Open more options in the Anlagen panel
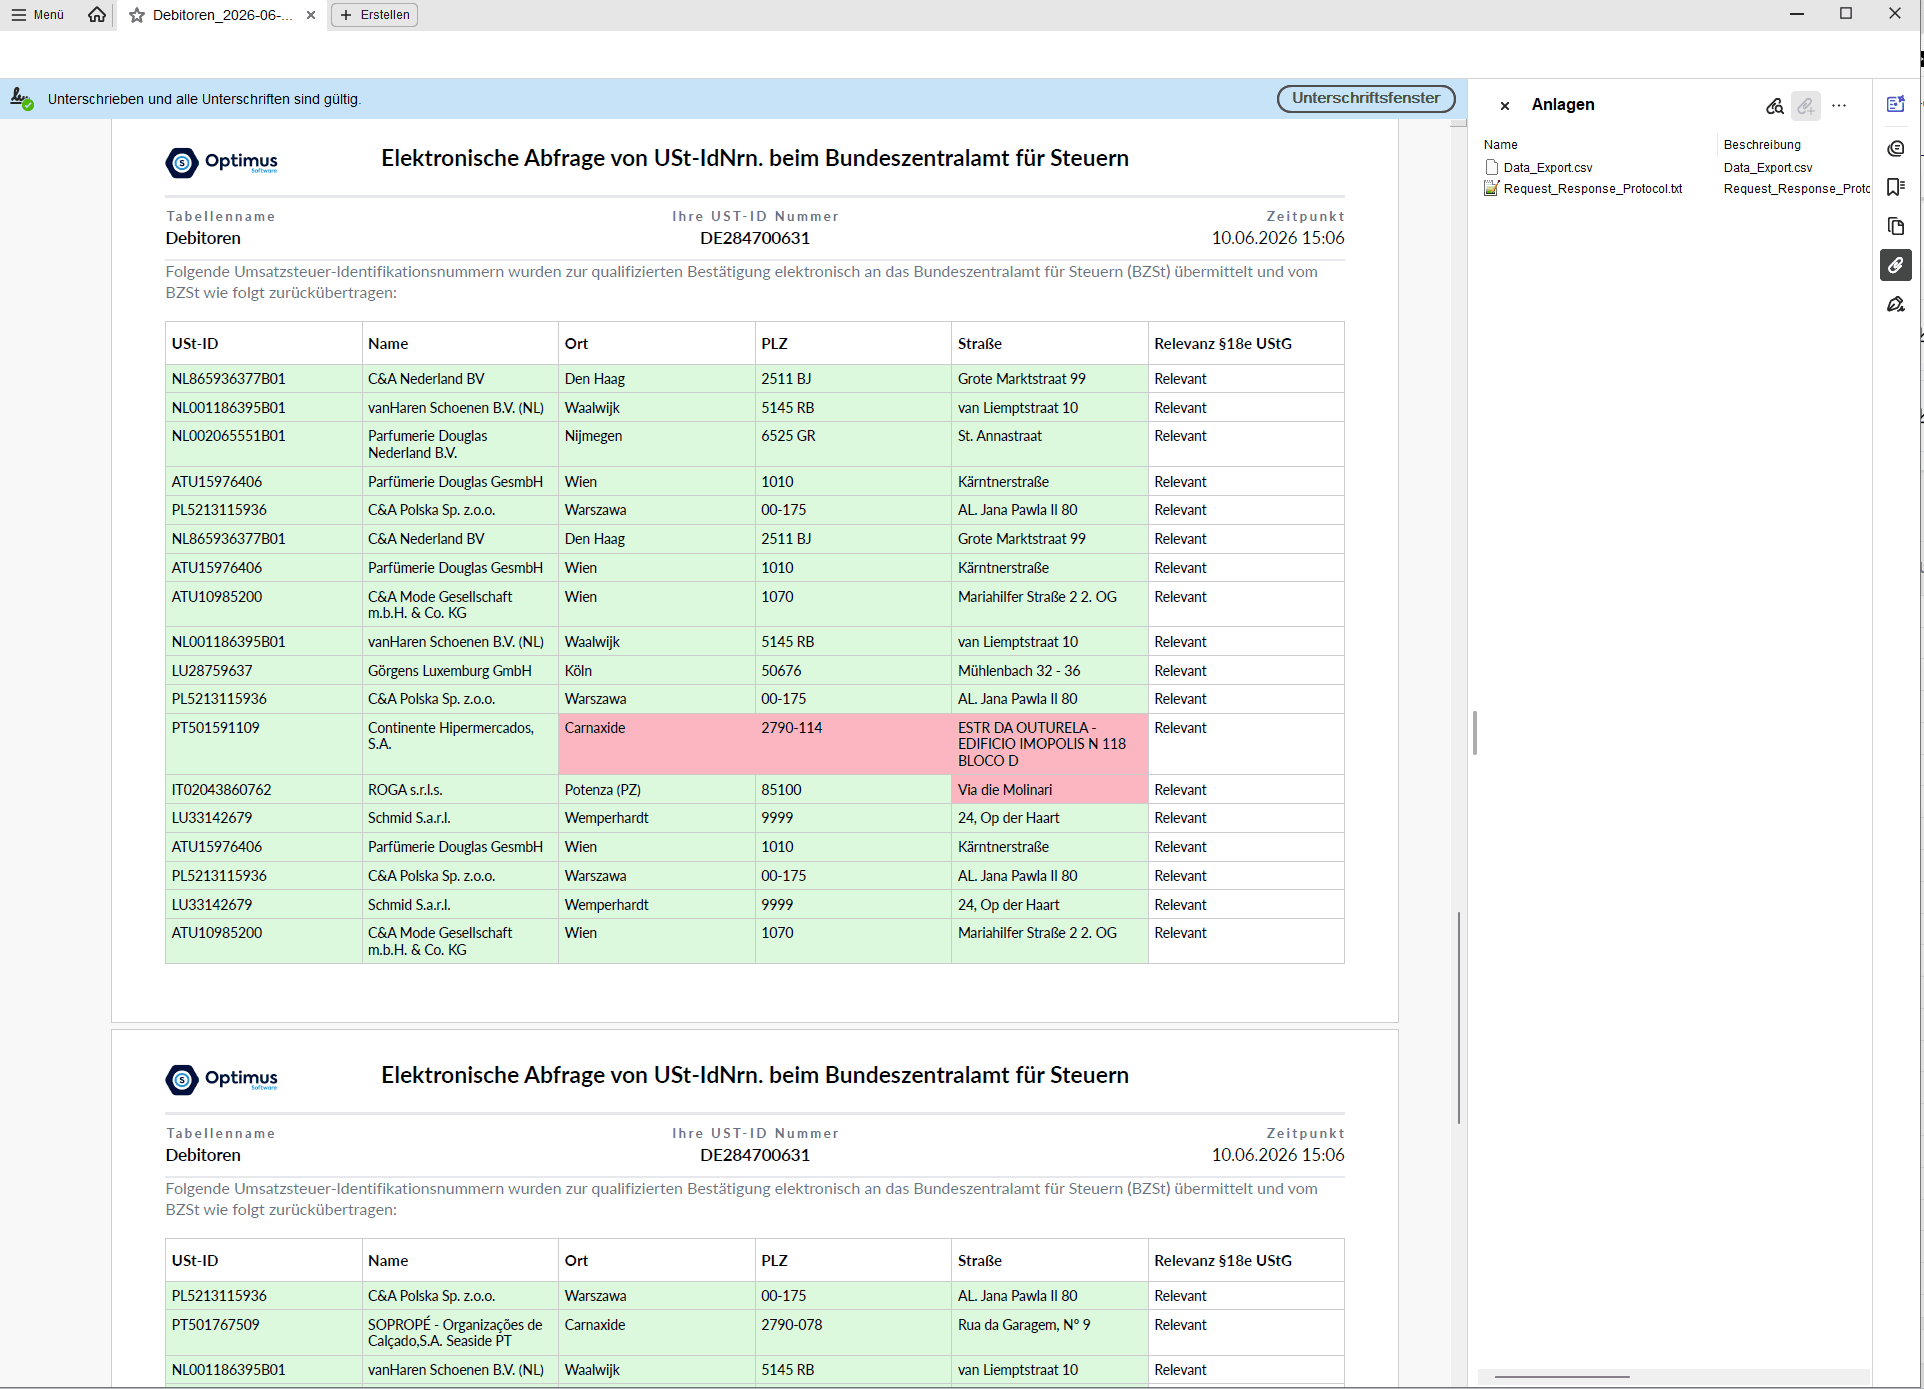 [x=1839, y=105]
